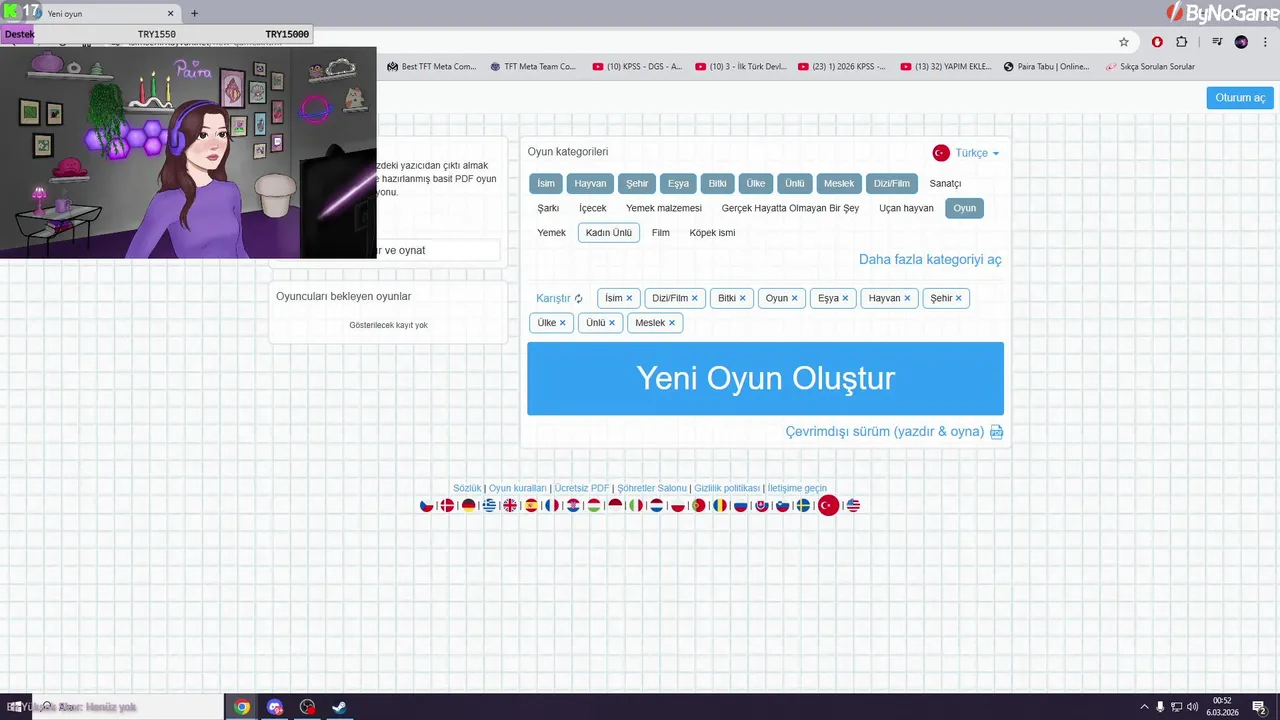Select the German flag language icon
Screen dimensions: 1280x720
tap(468, 506)
